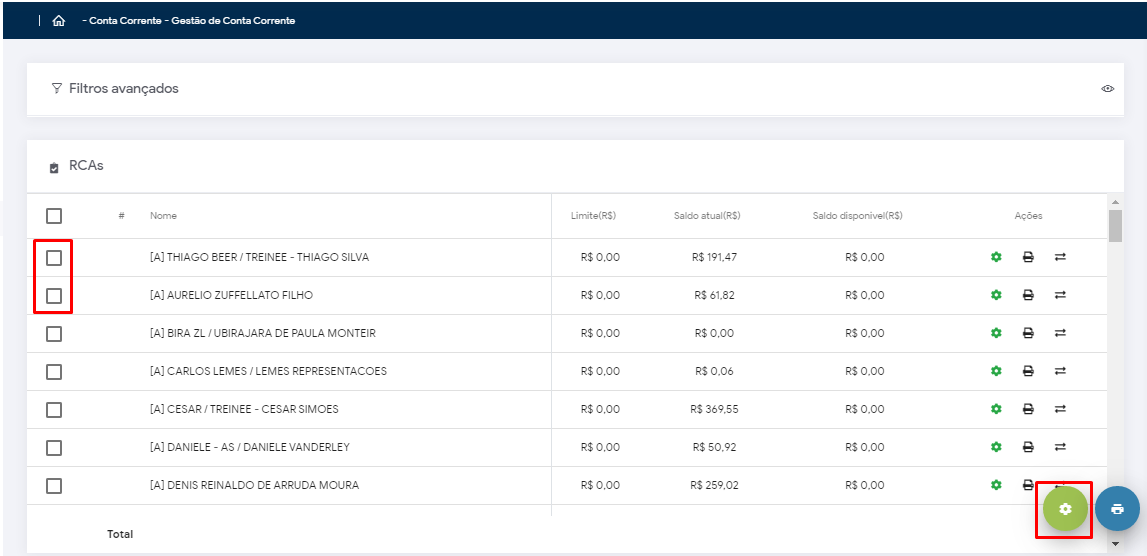Toggle the eye icon in filters panel

1108,89
